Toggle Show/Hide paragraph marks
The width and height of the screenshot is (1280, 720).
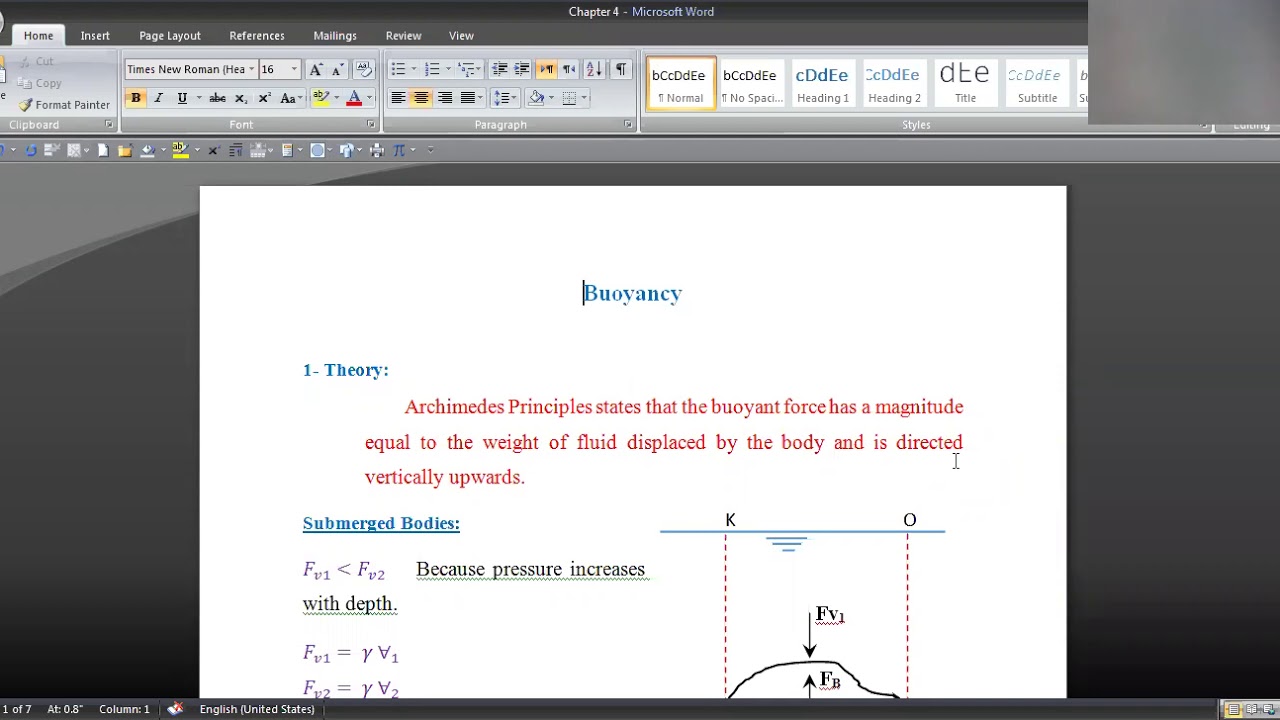620,69
